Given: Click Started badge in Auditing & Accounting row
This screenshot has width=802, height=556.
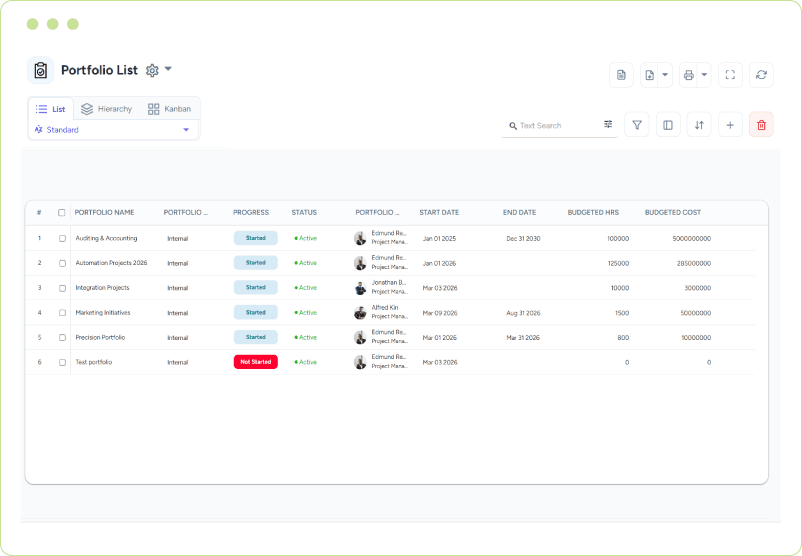Looking at the screenshot, I should point(256,238).
